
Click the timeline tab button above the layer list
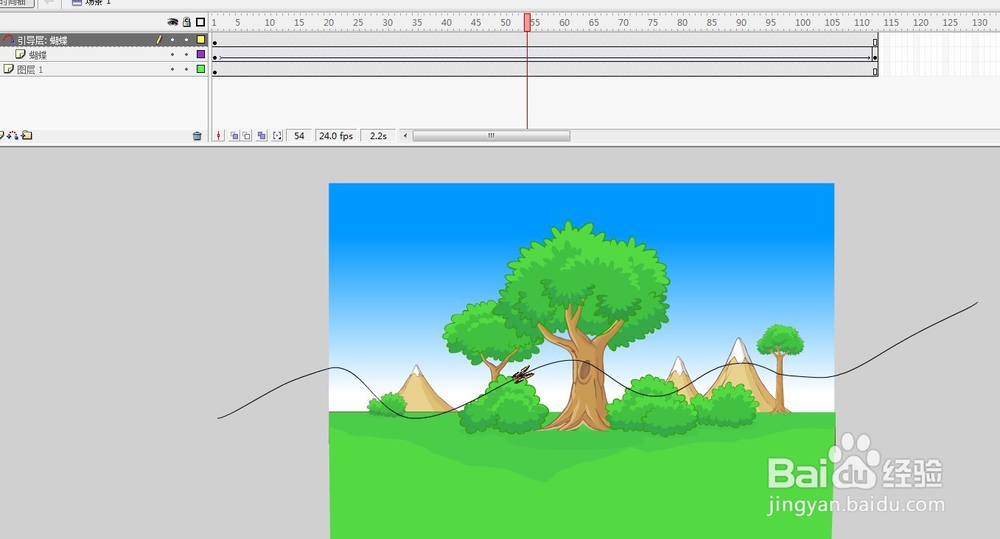click(x=15, y=3)
